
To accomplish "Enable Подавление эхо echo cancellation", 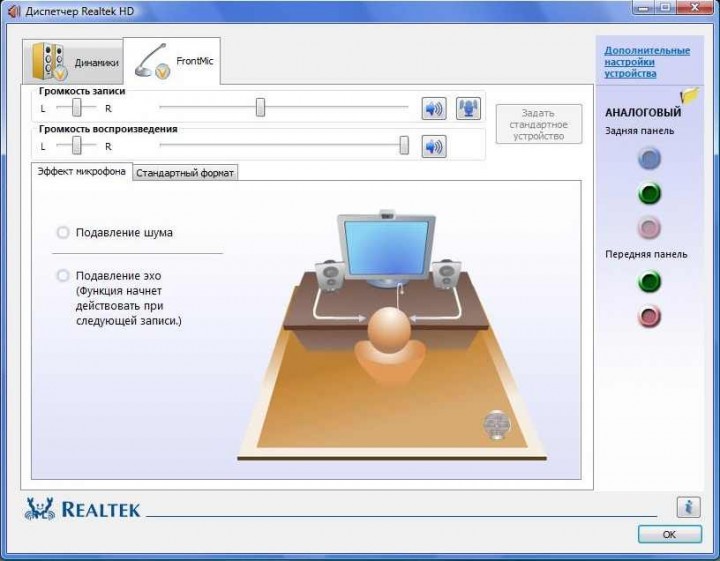I will tap(63, 275).
